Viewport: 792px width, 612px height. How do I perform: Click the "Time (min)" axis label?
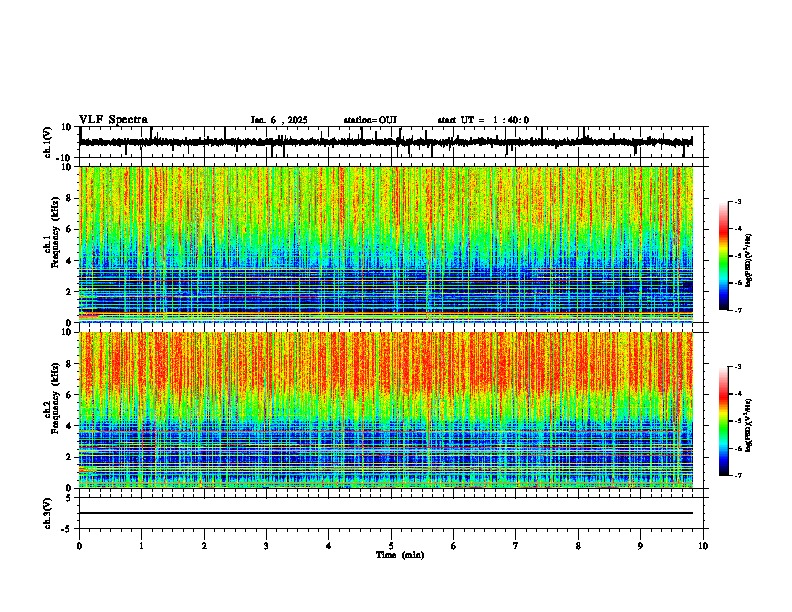click(x=400, y=555)
